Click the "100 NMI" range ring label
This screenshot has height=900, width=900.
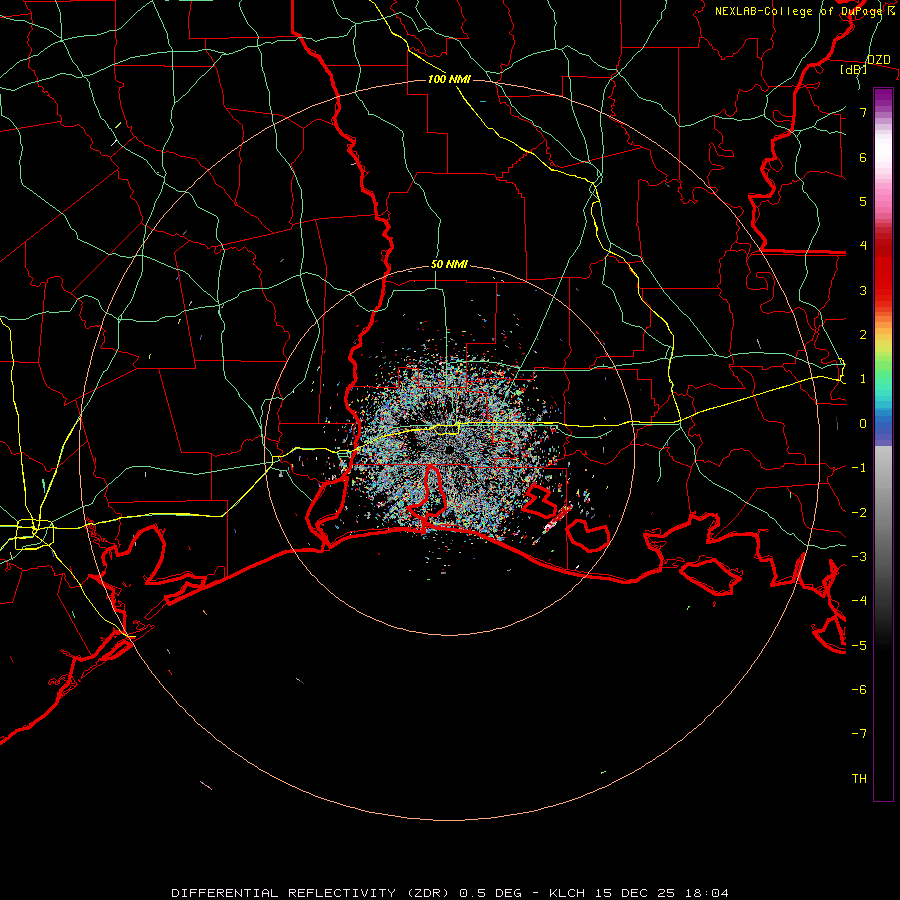449,79
